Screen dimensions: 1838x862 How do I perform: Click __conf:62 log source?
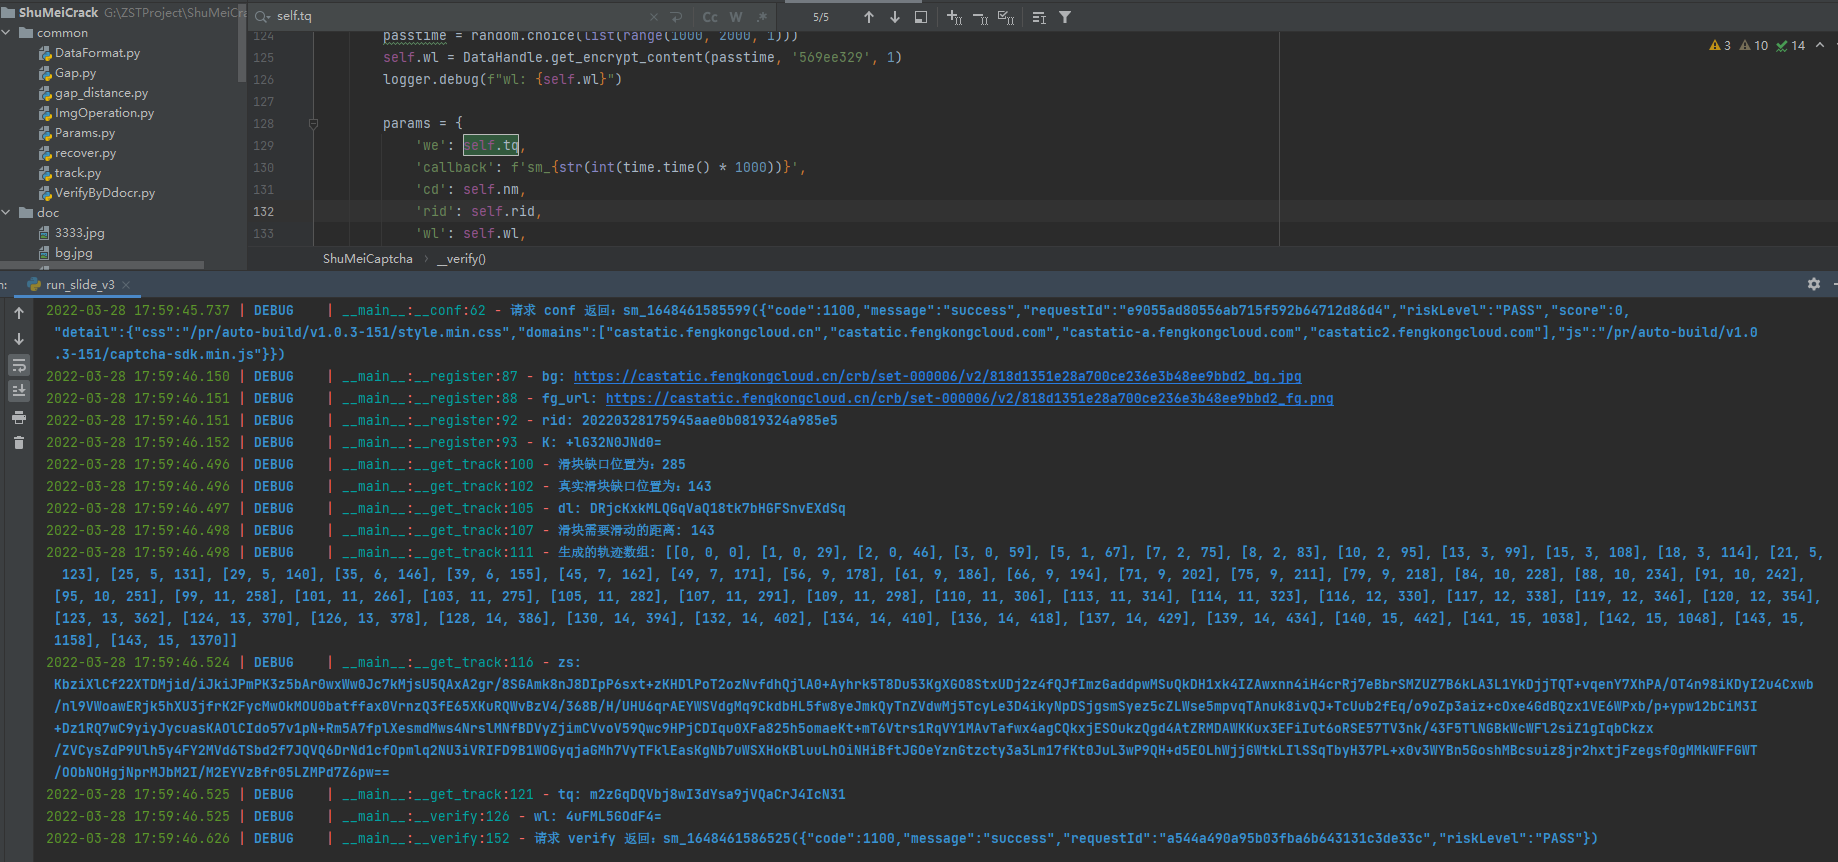pos(413,311)
